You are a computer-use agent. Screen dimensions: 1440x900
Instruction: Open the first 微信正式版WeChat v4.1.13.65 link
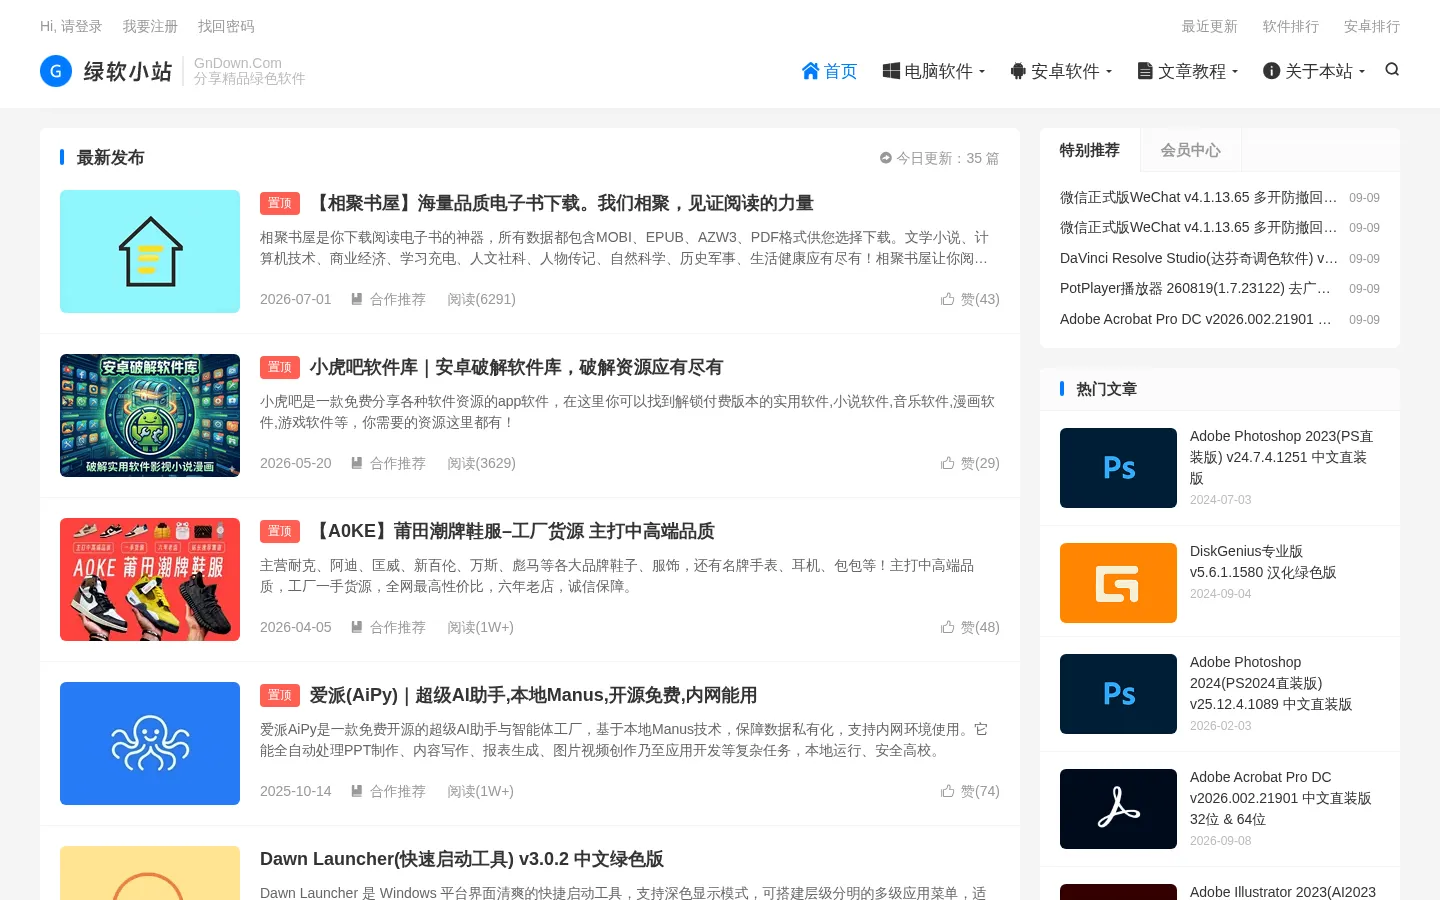[1198, 197]
